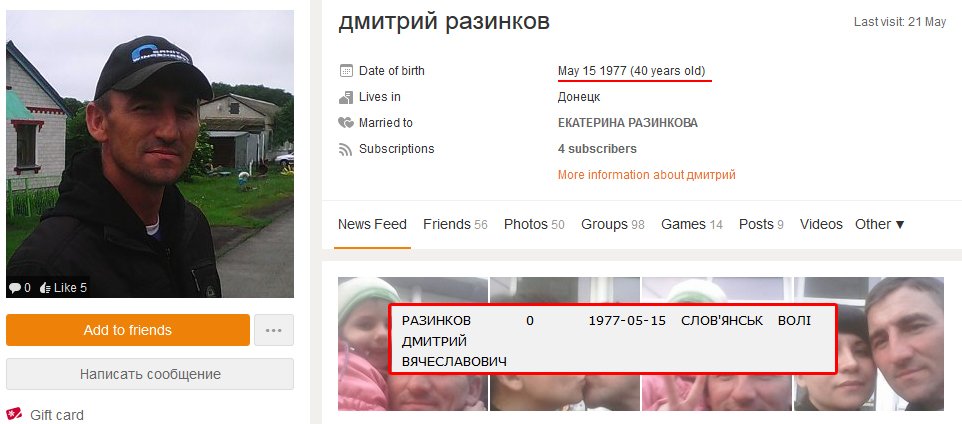The width and height of the screenshot is (962, 424).
Task: Open ЕКАТЕРИНА РАЗИНКОВА profile link
Action: pos(628,123)
